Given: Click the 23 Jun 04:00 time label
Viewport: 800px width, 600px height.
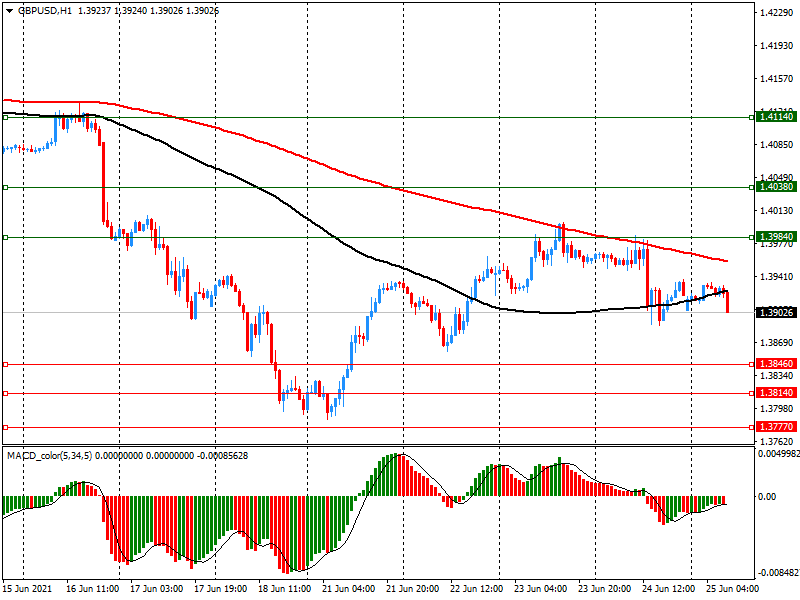Looking at the screenshot, I should pos(541,589).
